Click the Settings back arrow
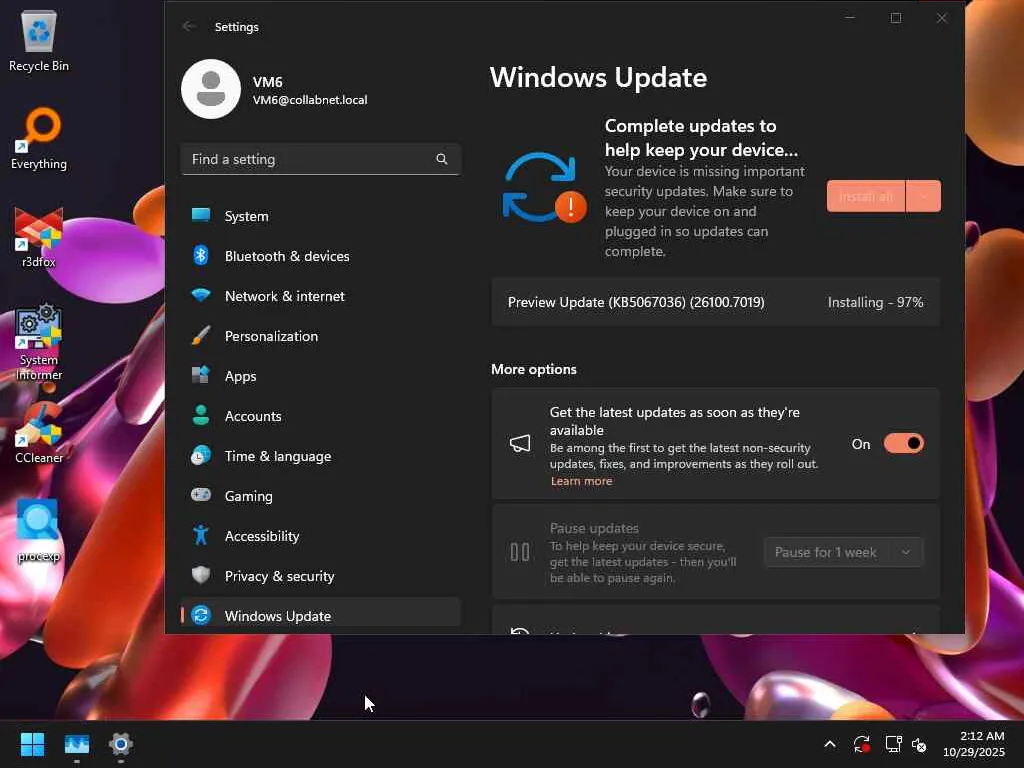 point(189,26)
